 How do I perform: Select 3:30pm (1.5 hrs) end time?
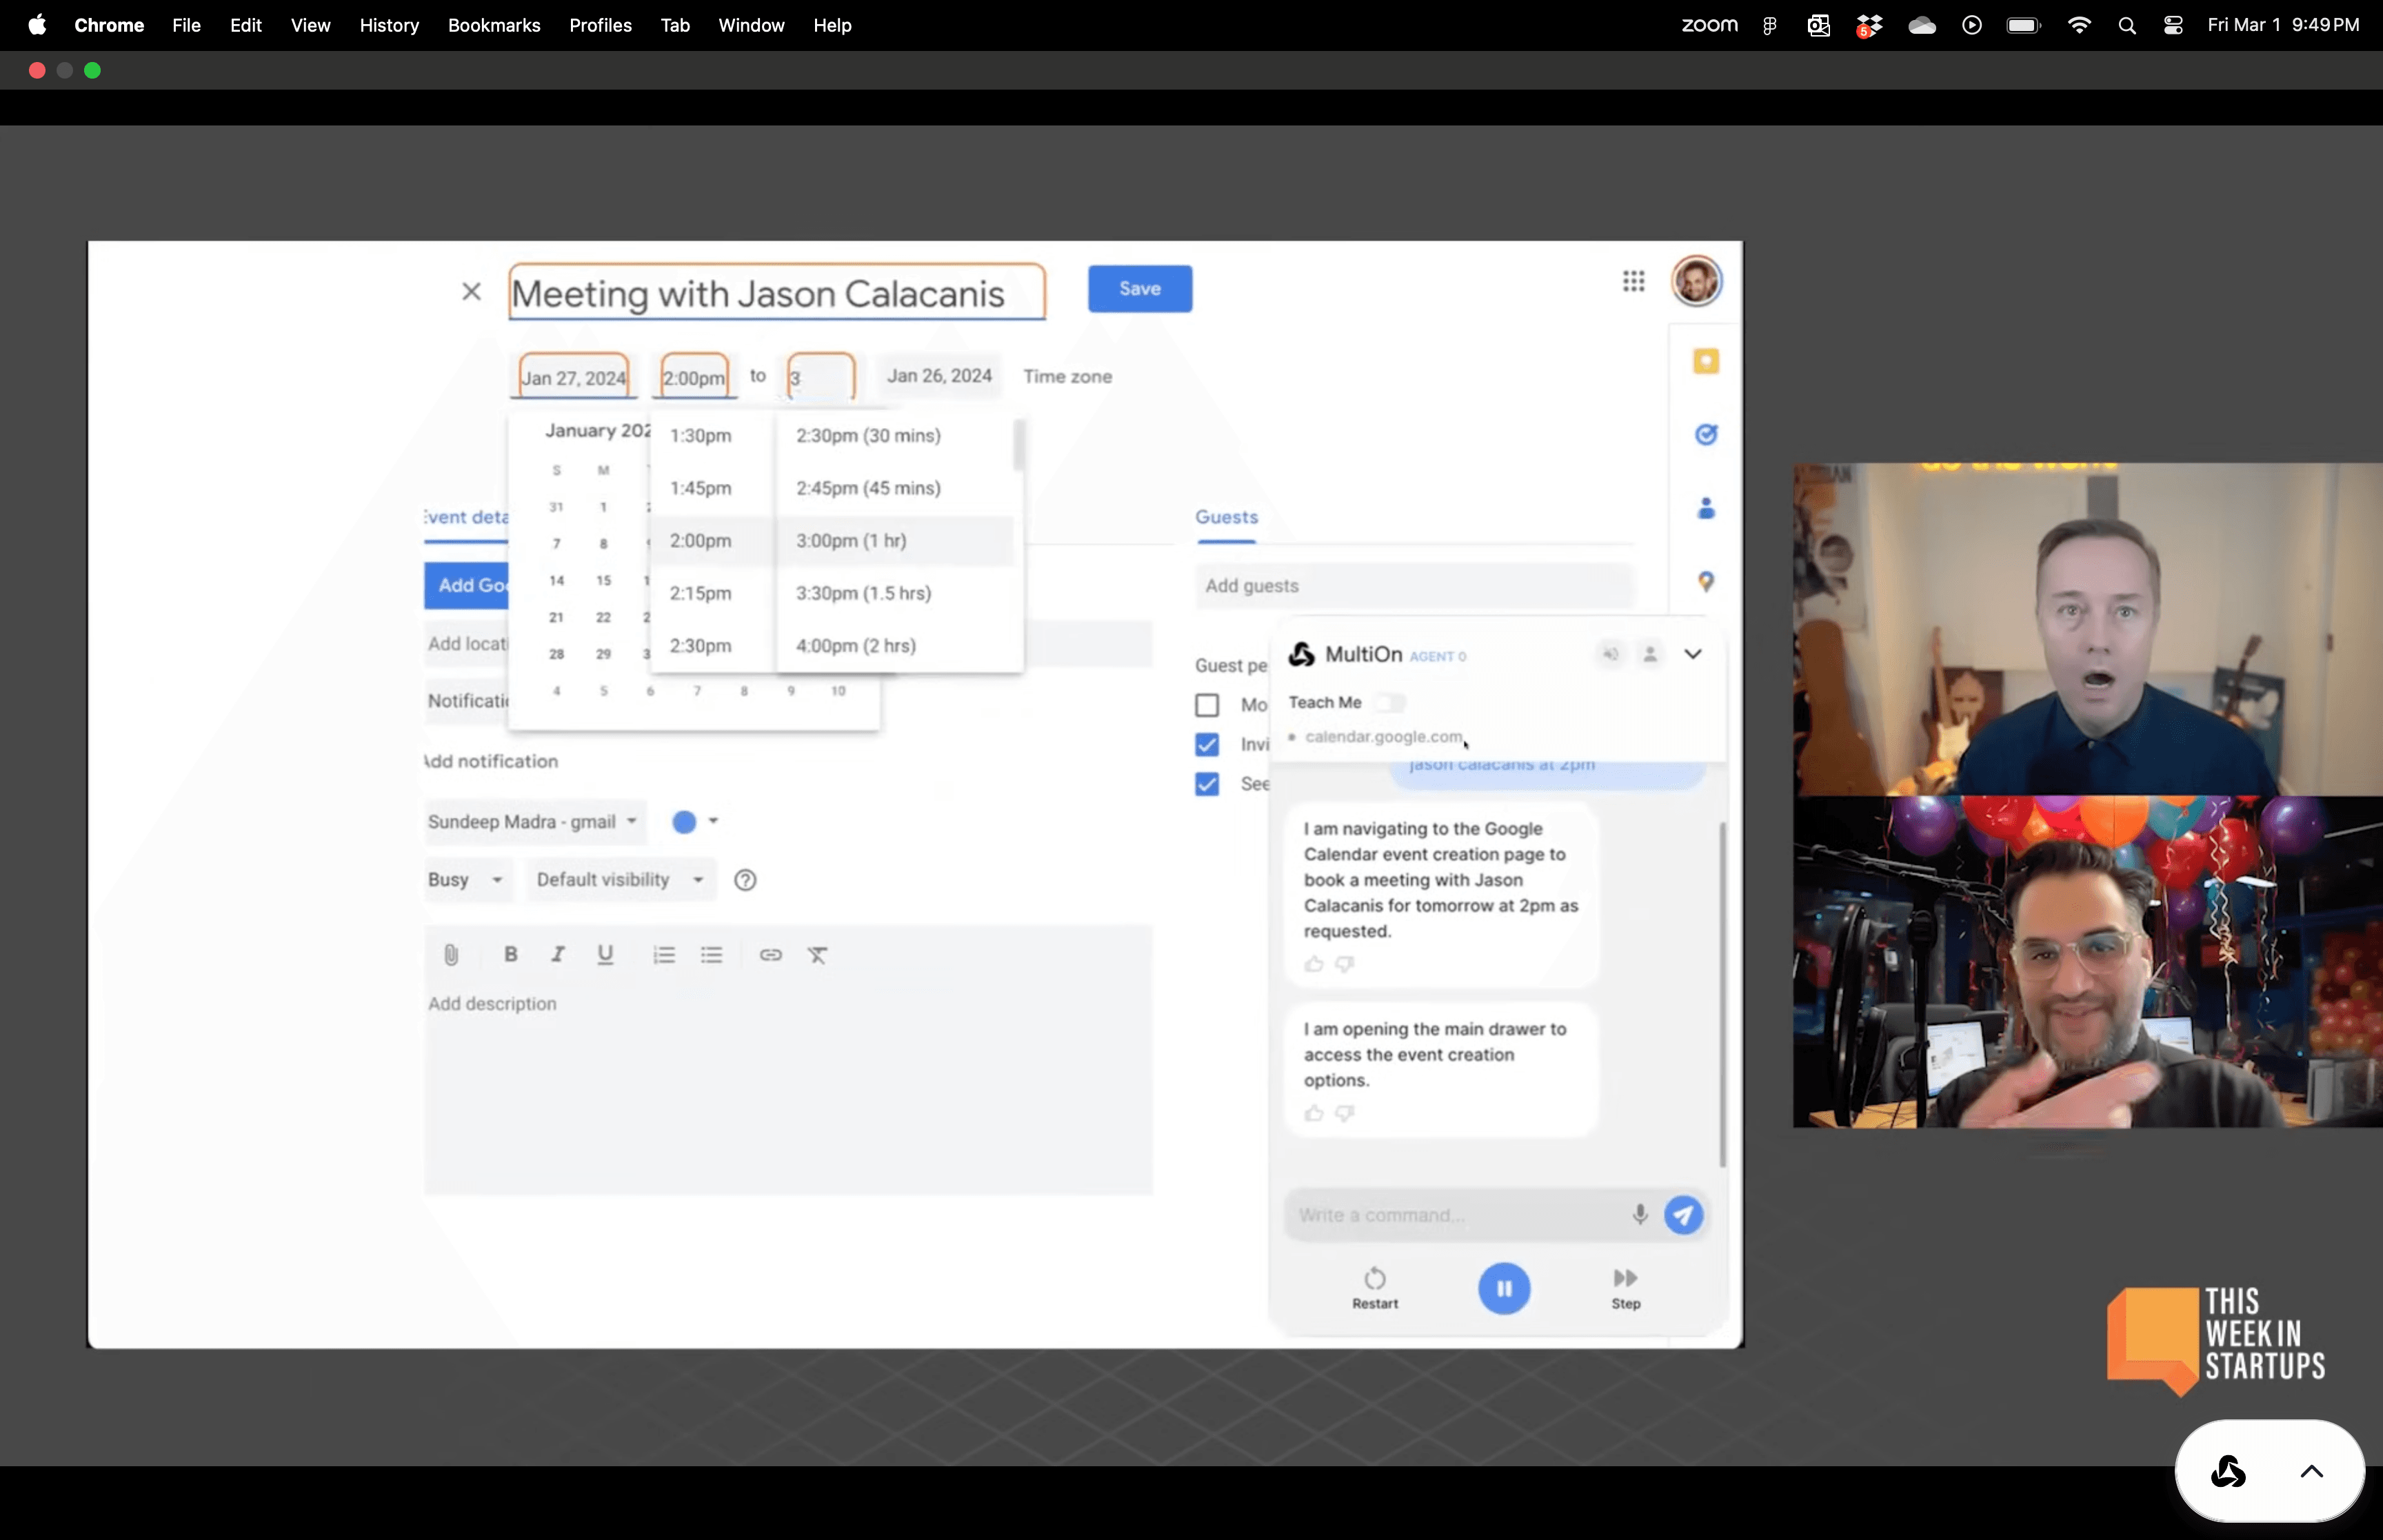click(x=895, y=593)
